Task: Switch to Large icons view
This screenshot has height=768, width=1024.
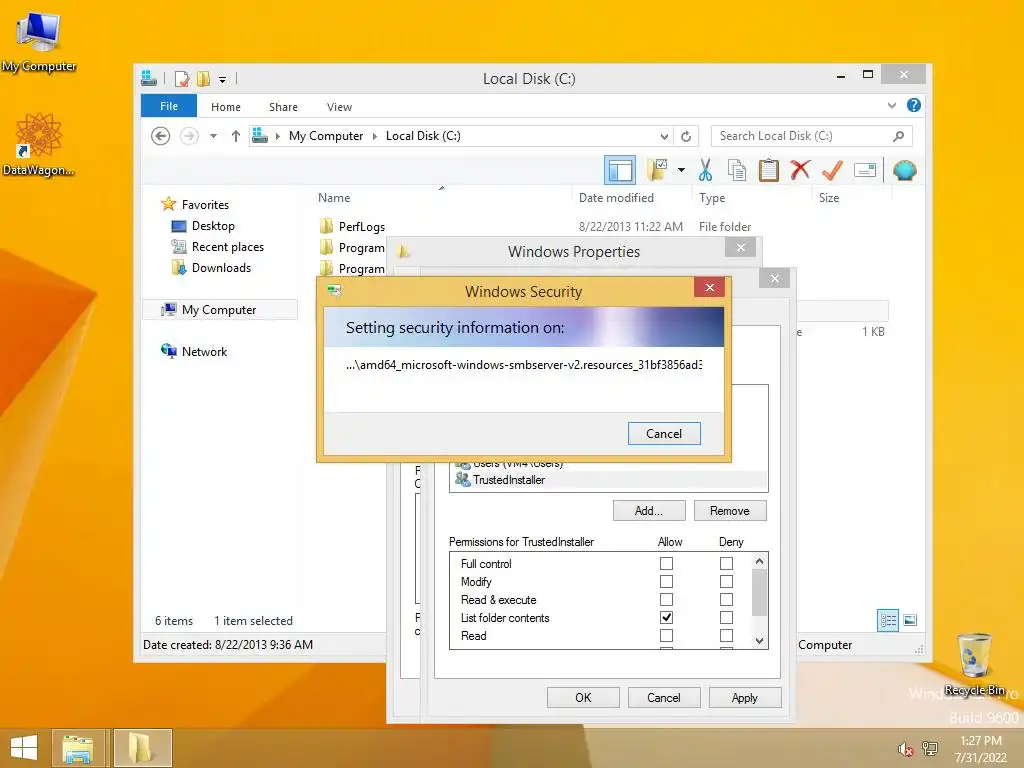Action: pyautogui.click(x=910, y=620)
